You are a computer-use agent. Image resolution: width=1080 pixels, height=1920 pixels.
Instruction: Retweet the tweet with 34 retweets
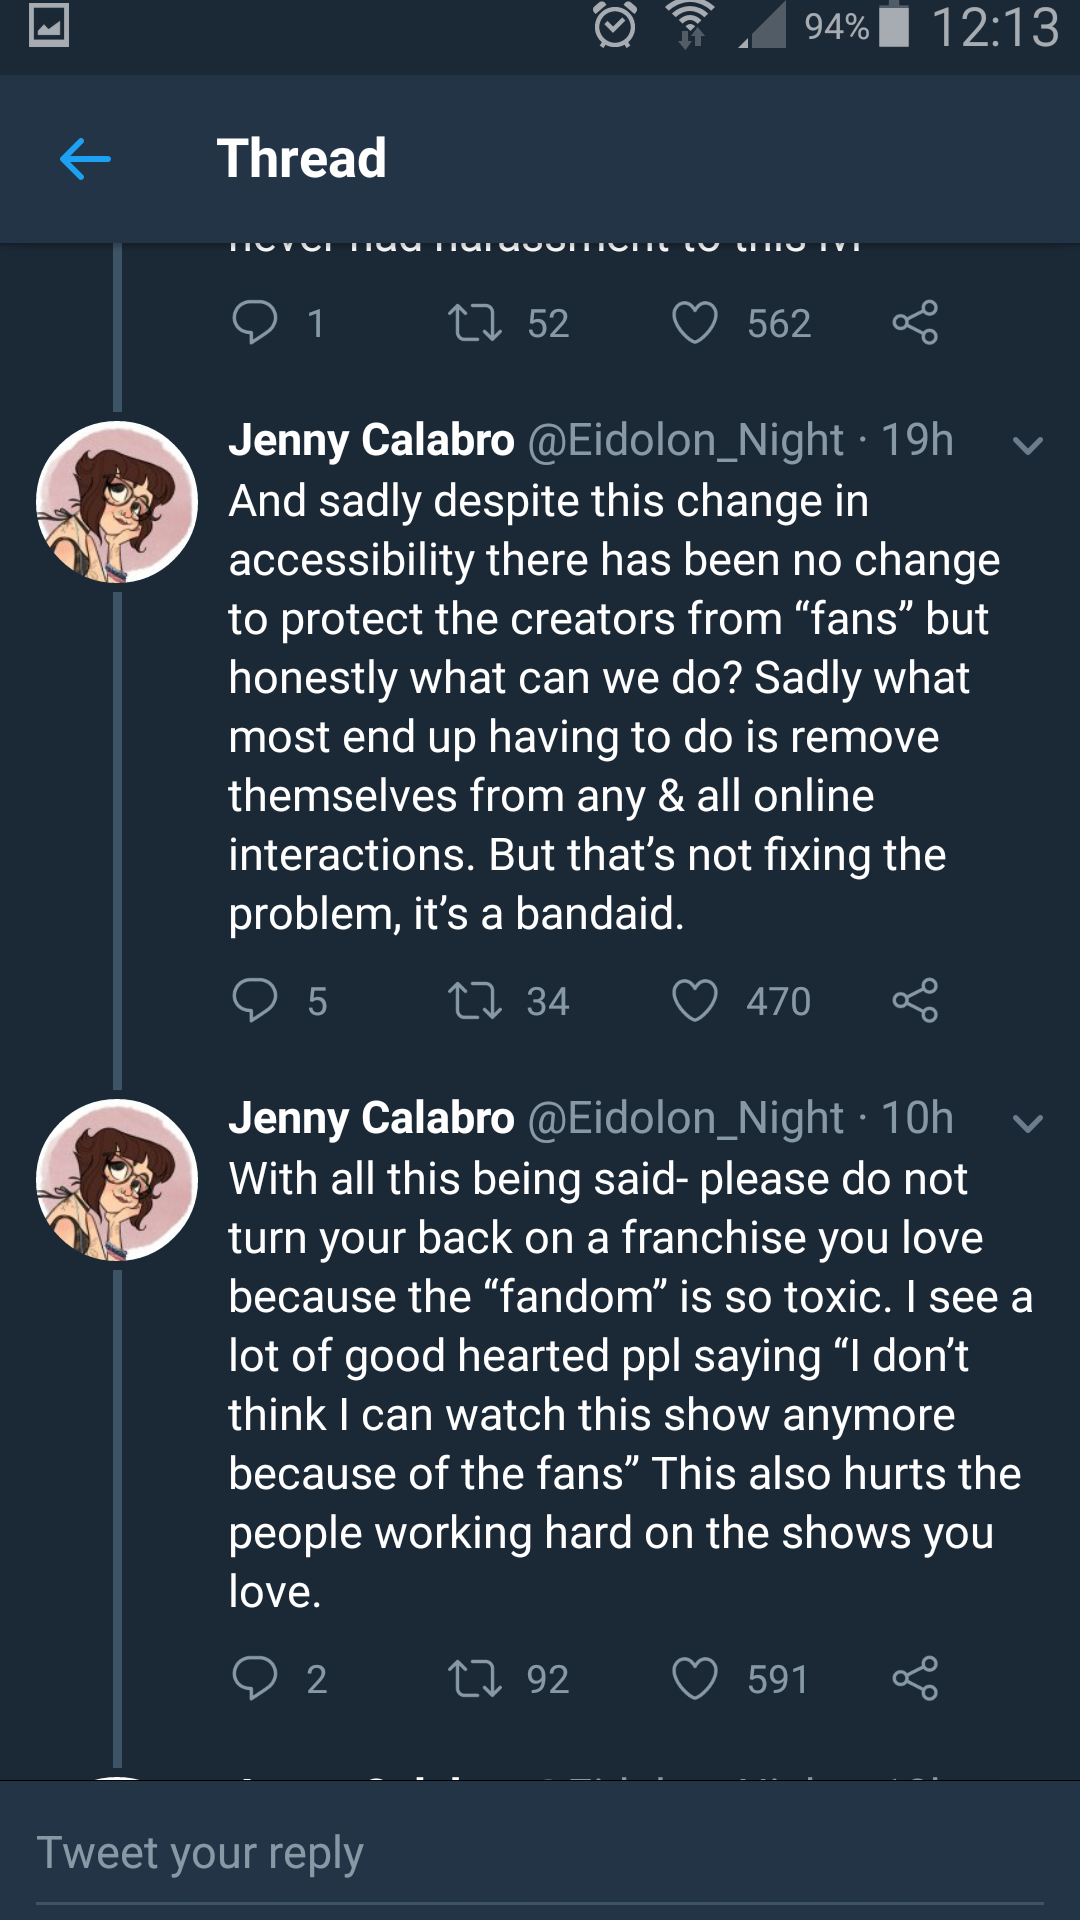click(x=475, y=1000)
